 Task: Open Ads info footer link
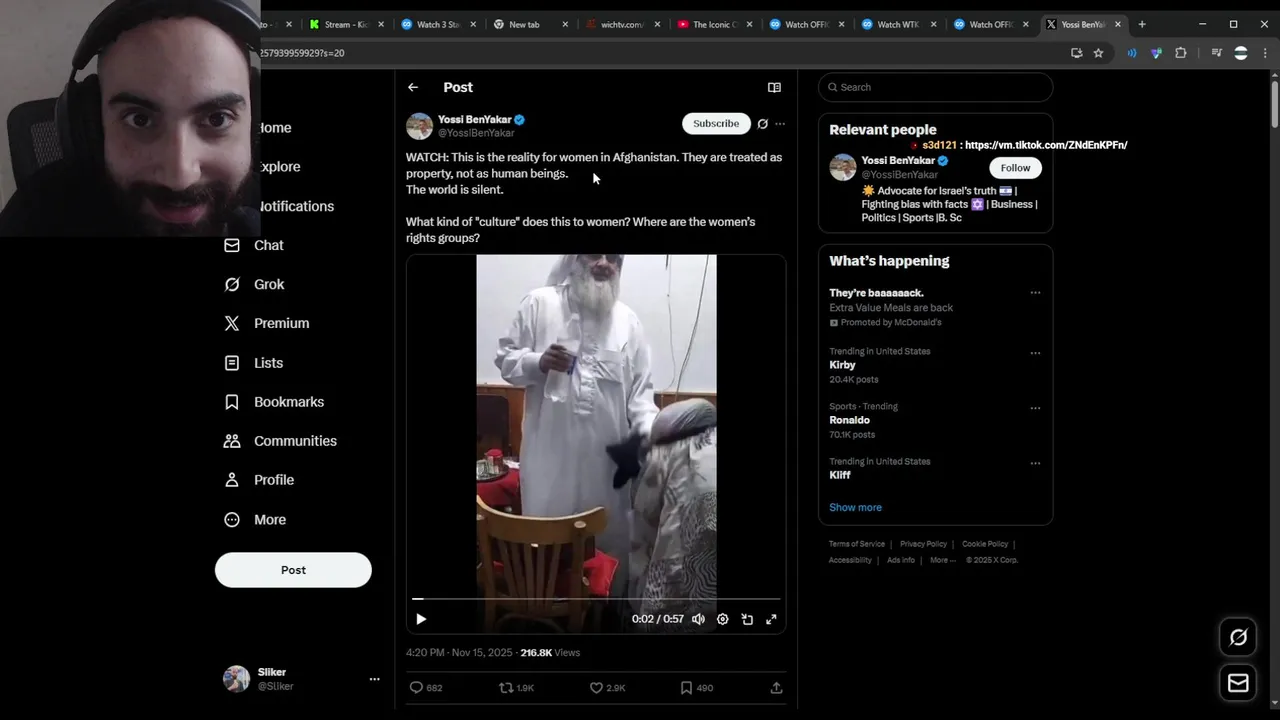901,560
